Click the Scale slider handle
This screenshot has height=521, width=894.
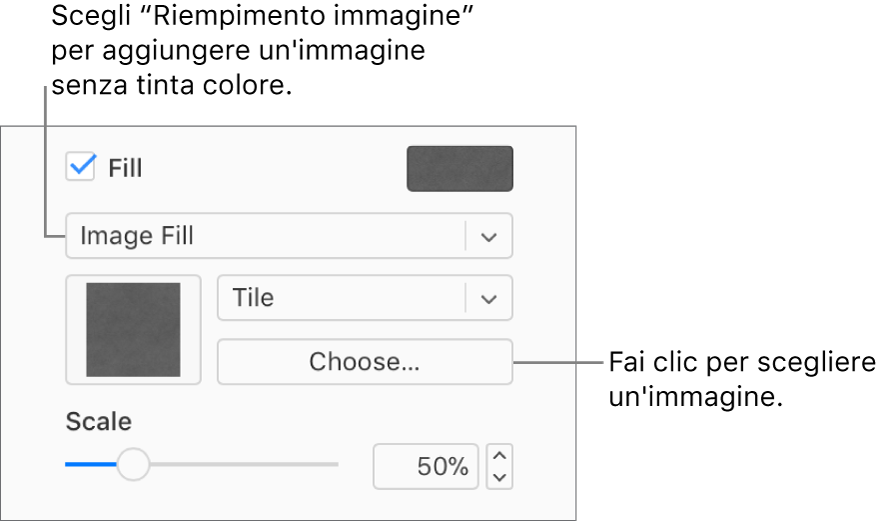tap(133, 464)
